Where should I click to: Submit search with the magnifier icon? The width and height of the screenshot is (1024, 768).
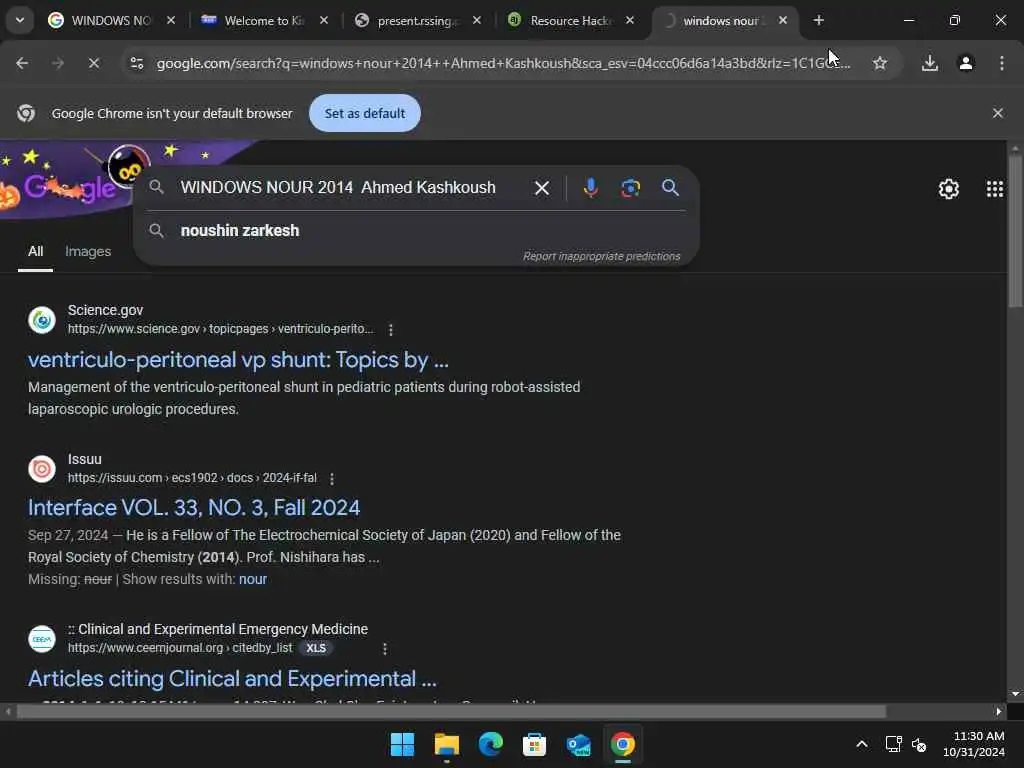click(x=670, y=188)
